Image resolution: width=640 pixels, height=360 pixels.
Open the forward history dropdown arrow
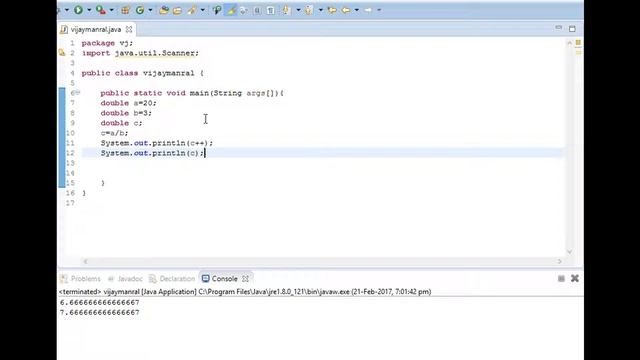click(x=379, y=10)
